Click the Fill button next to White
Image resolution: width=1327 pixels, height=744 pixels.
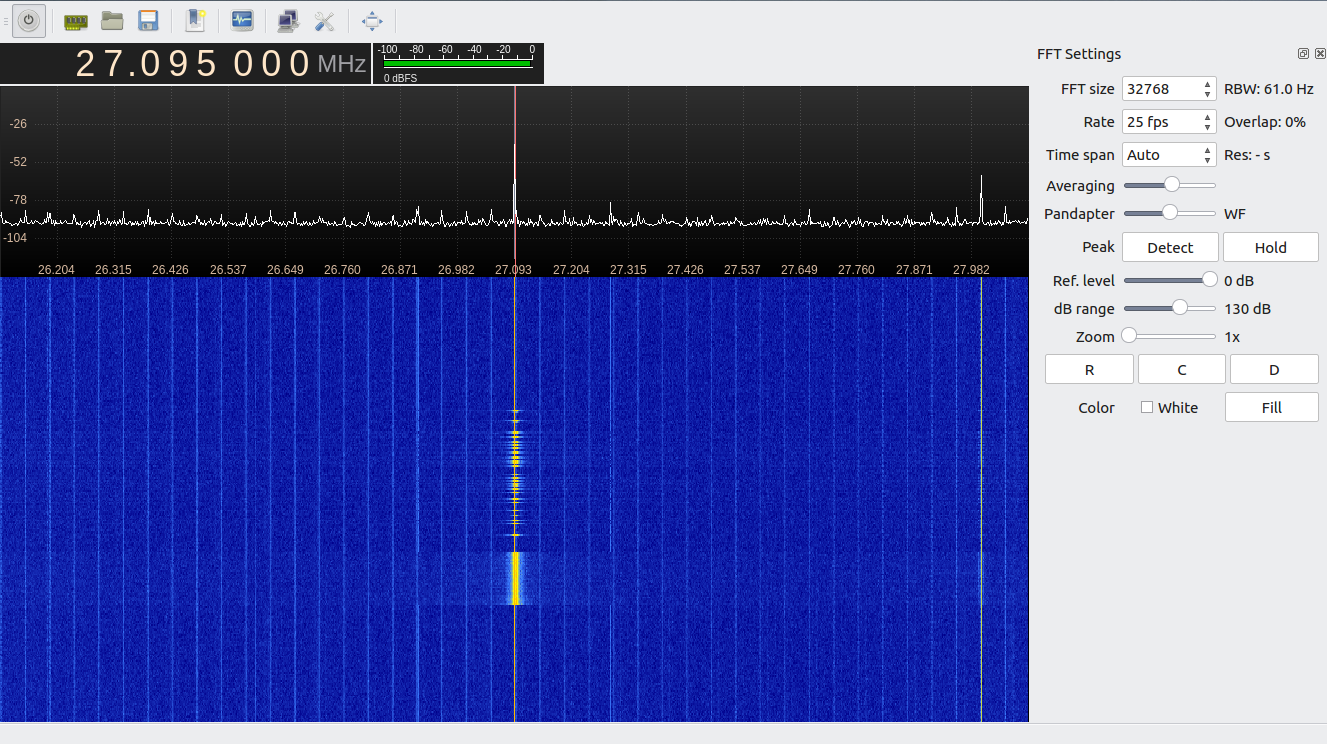[1271, 408]
